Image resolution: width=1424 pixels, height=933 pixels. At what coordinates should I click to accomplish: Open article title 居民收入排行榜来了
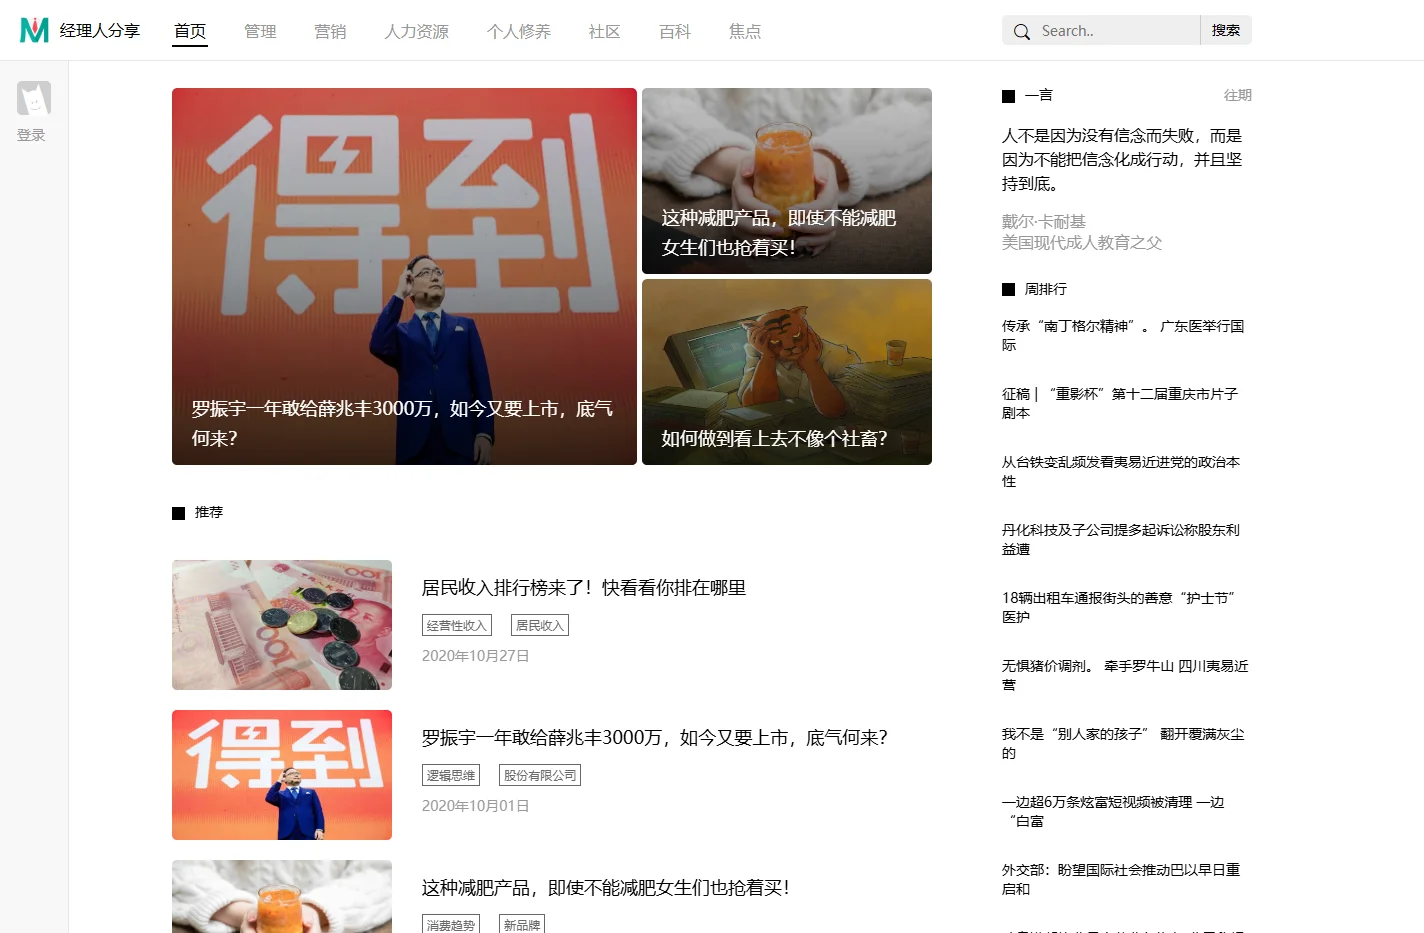tap(584, 588)
